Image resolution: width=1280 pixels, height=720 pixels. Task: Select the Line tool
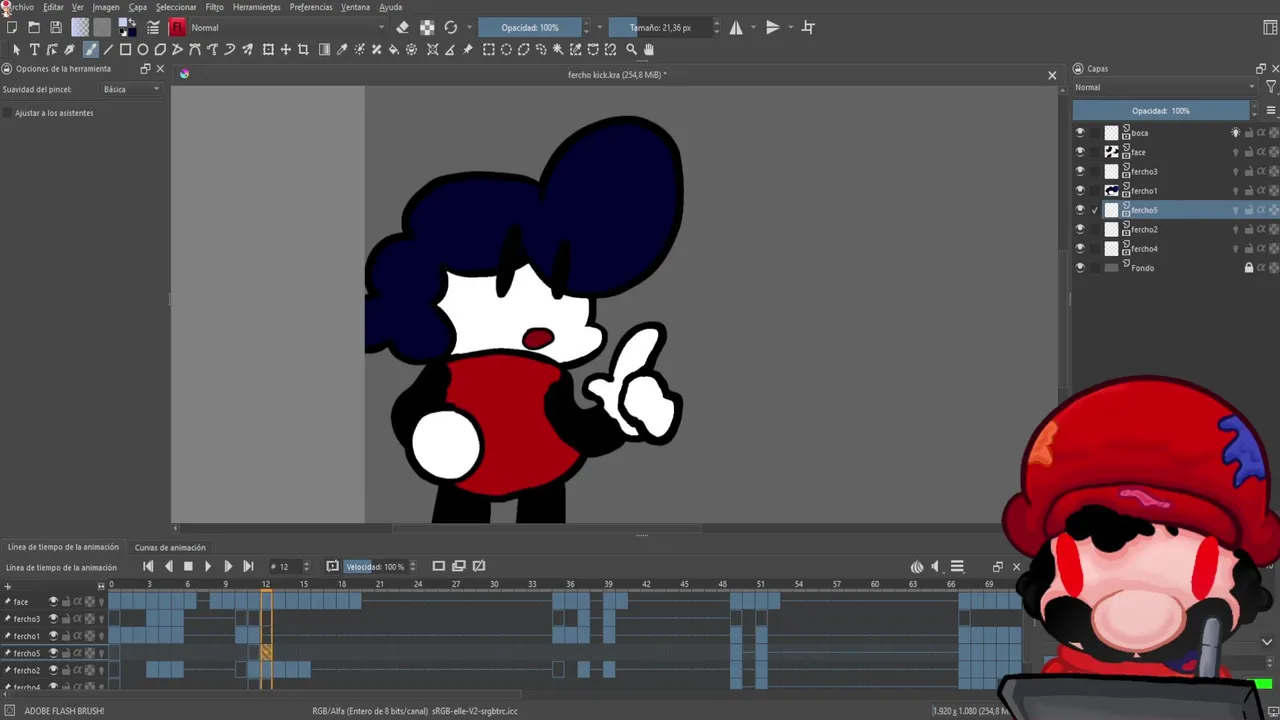pyautogui.click(x=108, y=49)
